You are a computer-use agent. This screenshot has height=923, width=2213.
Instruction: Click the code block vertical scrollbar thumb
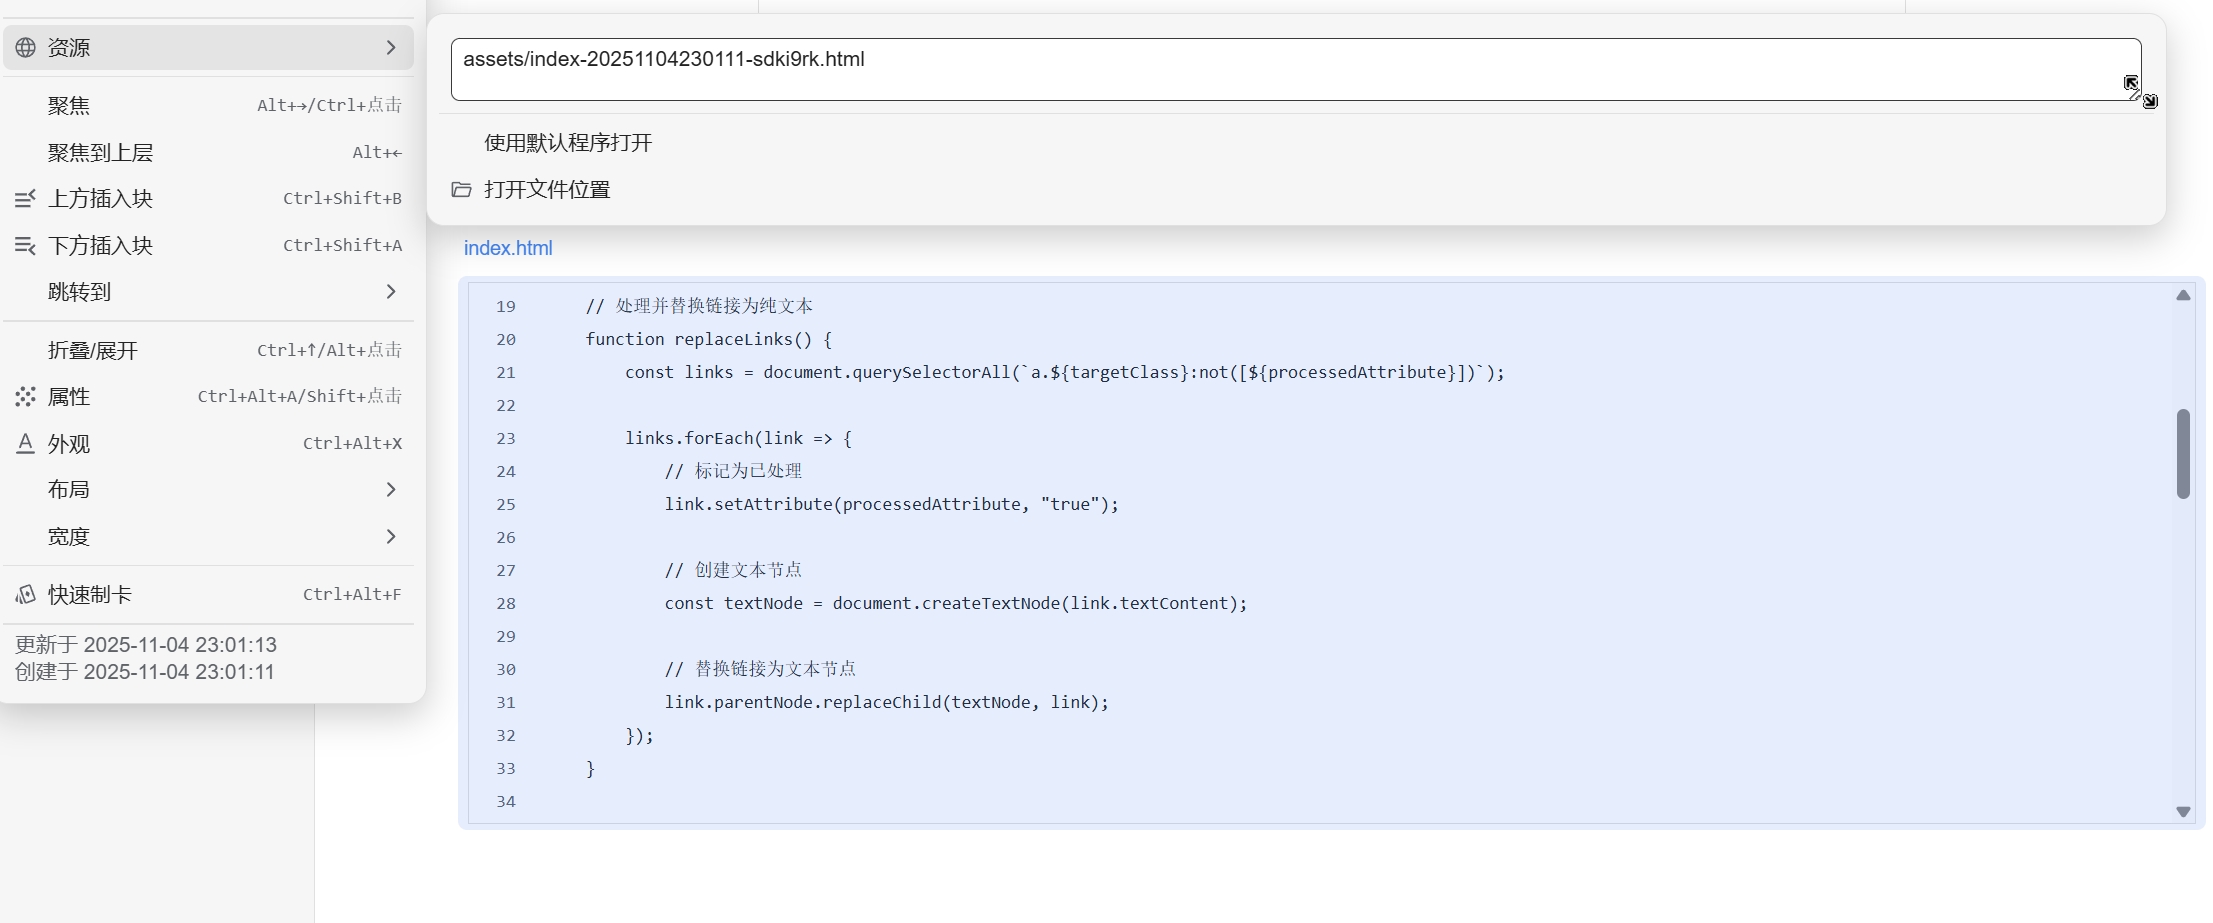[2183, 453]
